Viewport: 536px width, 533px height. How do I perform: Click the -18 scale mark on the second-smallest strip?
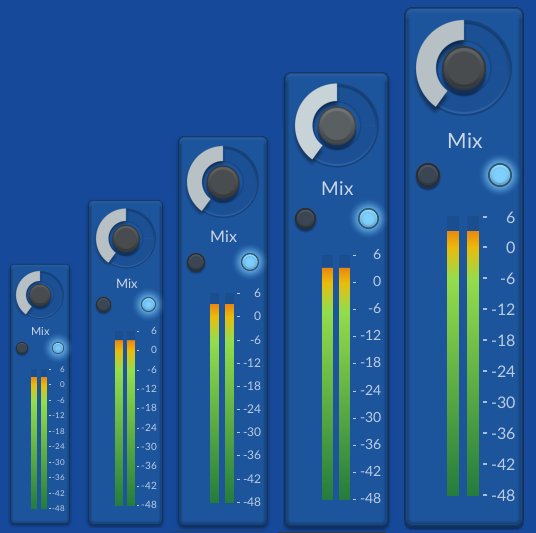(149, 408)
